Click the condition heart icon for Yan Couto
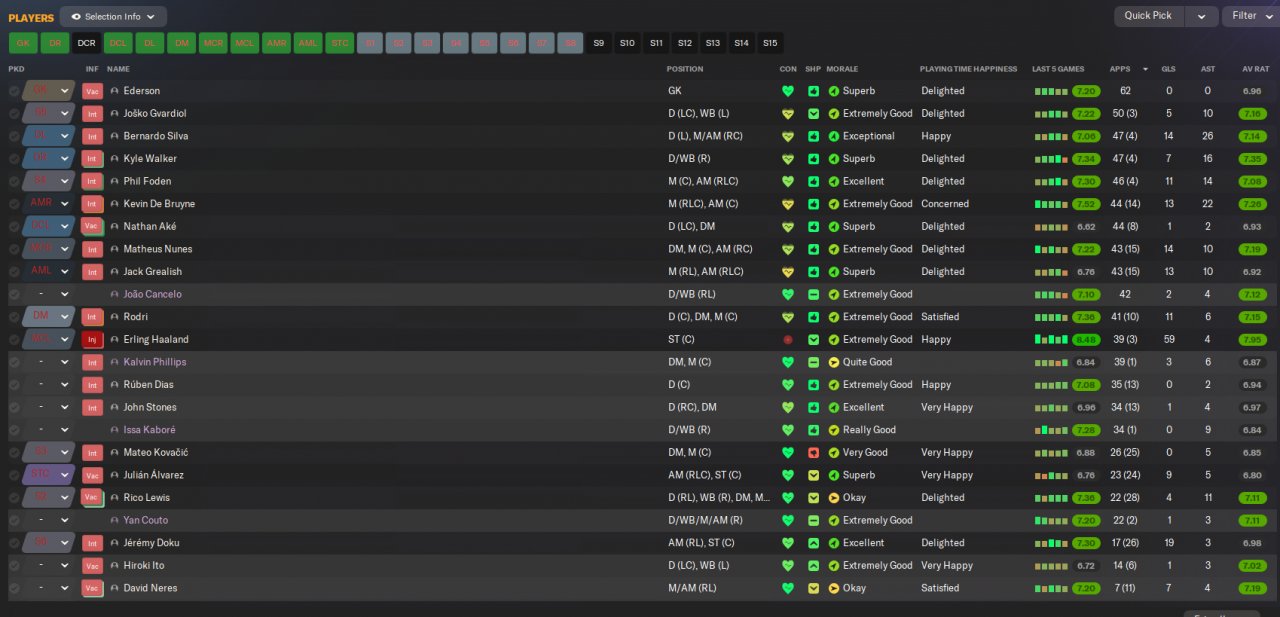Image resolution: width=1280 pixels, height=617 pixels. 788,521
